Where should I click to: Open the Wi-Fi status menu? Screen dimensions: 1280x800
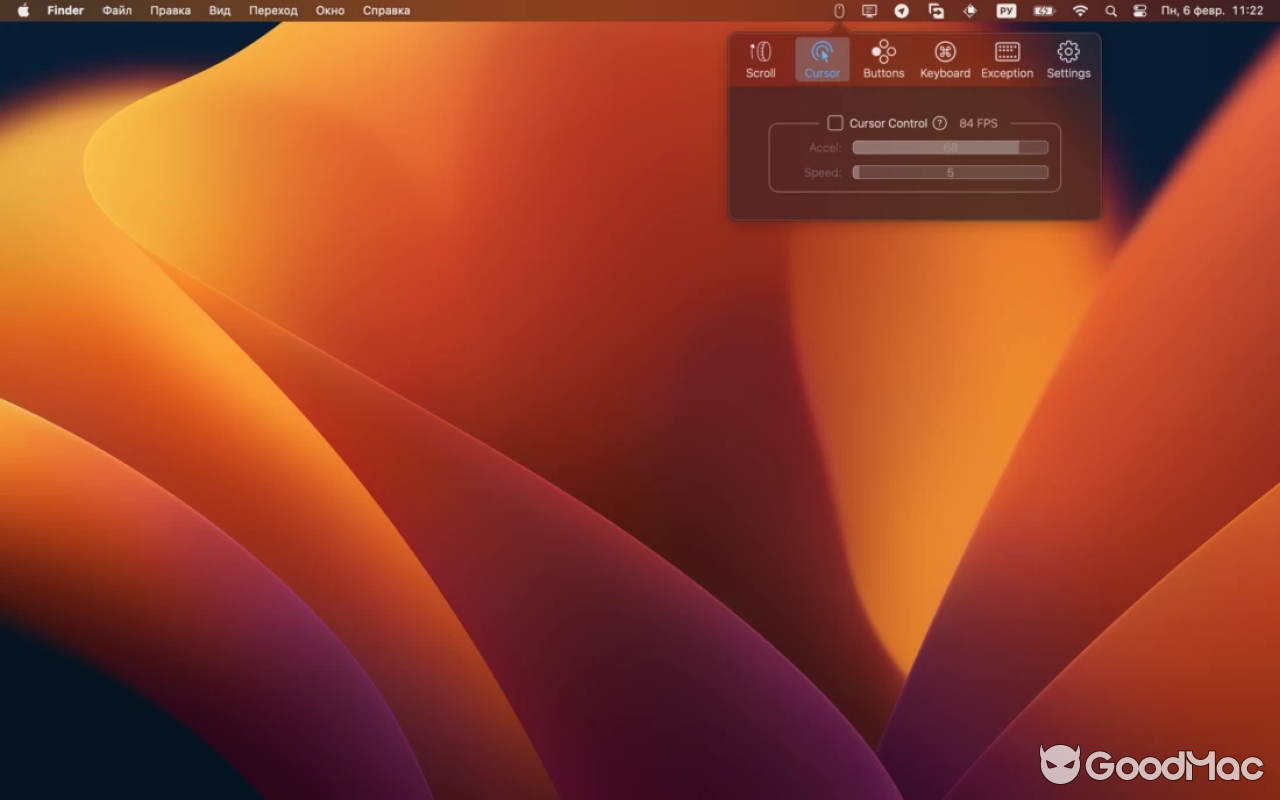click(x=1080, y=11)
